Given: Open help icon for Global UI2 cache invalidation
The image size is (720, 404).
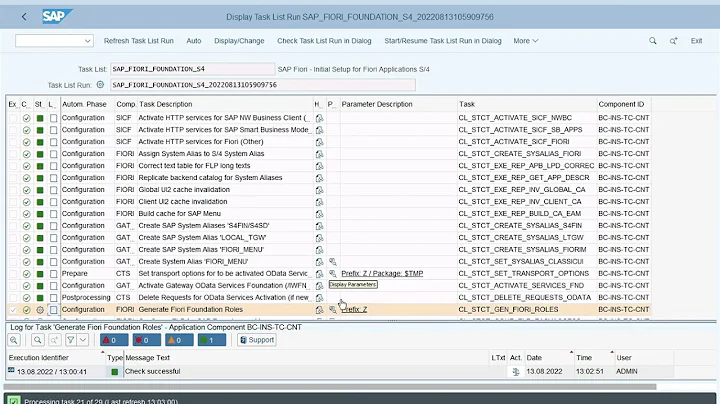Looking at the screenshot, I should pos(319,190).
